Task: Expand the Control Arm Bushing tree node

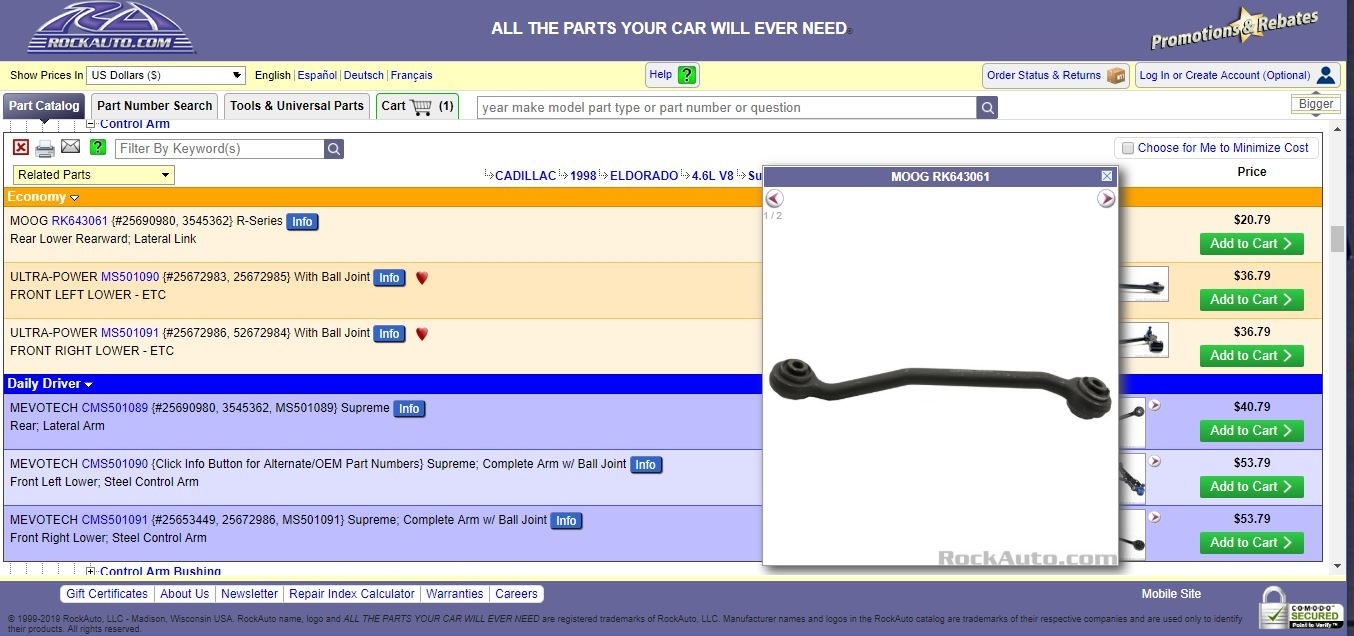Action: pos(90,572)
